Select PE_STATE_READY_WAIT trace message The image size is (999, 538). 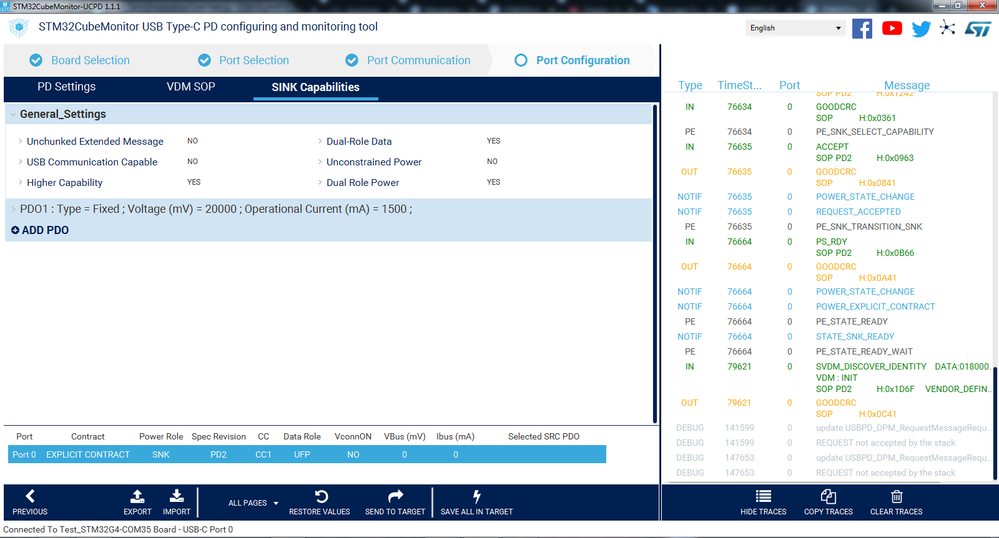pos(864,352)
